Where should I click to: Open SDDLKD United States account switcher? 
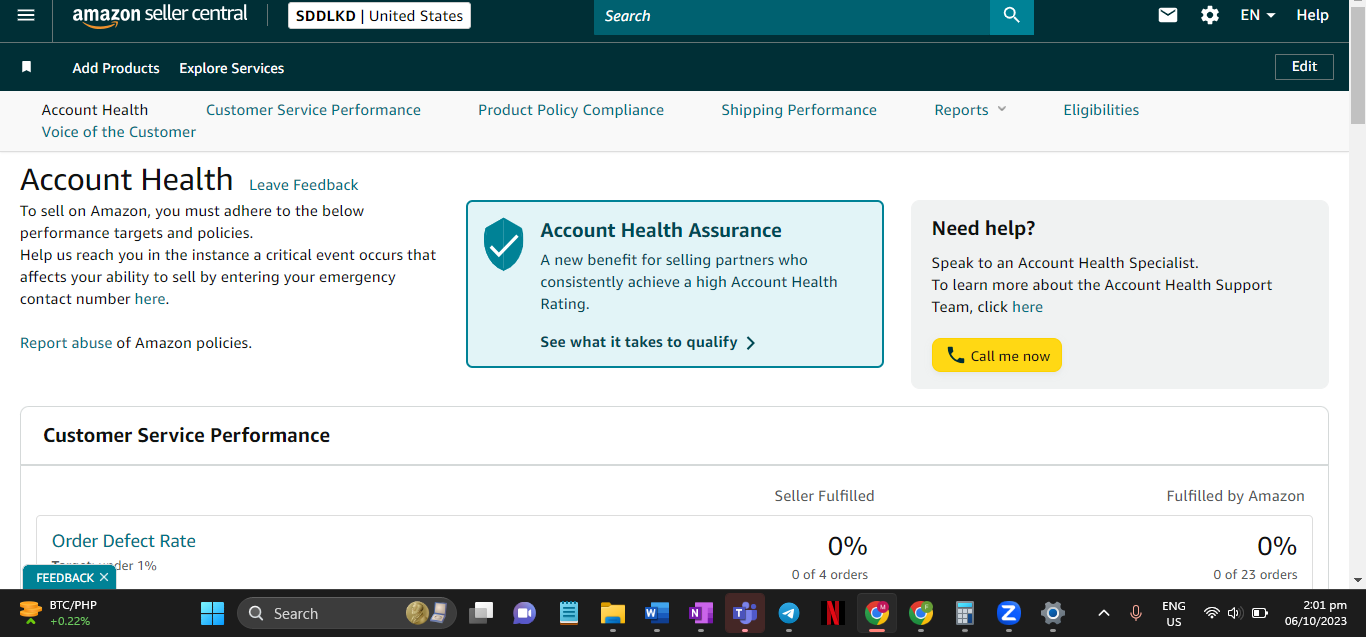[379, 15]
